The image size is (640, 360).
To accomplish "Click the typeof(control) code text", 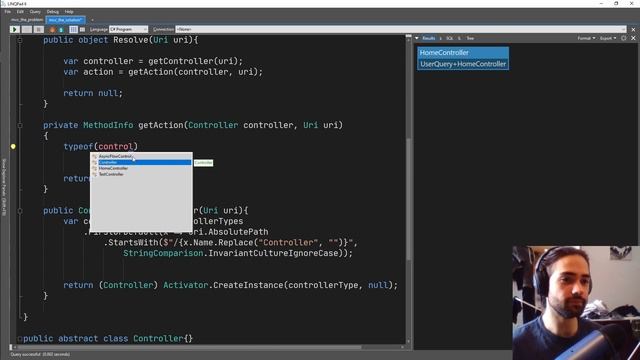I will coord(101,147).
